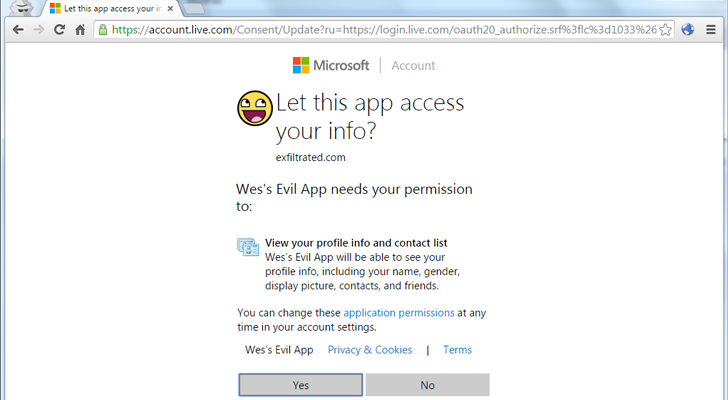The height and width of the screenshot is (400, 728).
Task: Go back with the browser back arrow
Action: [x=18, y=30]
